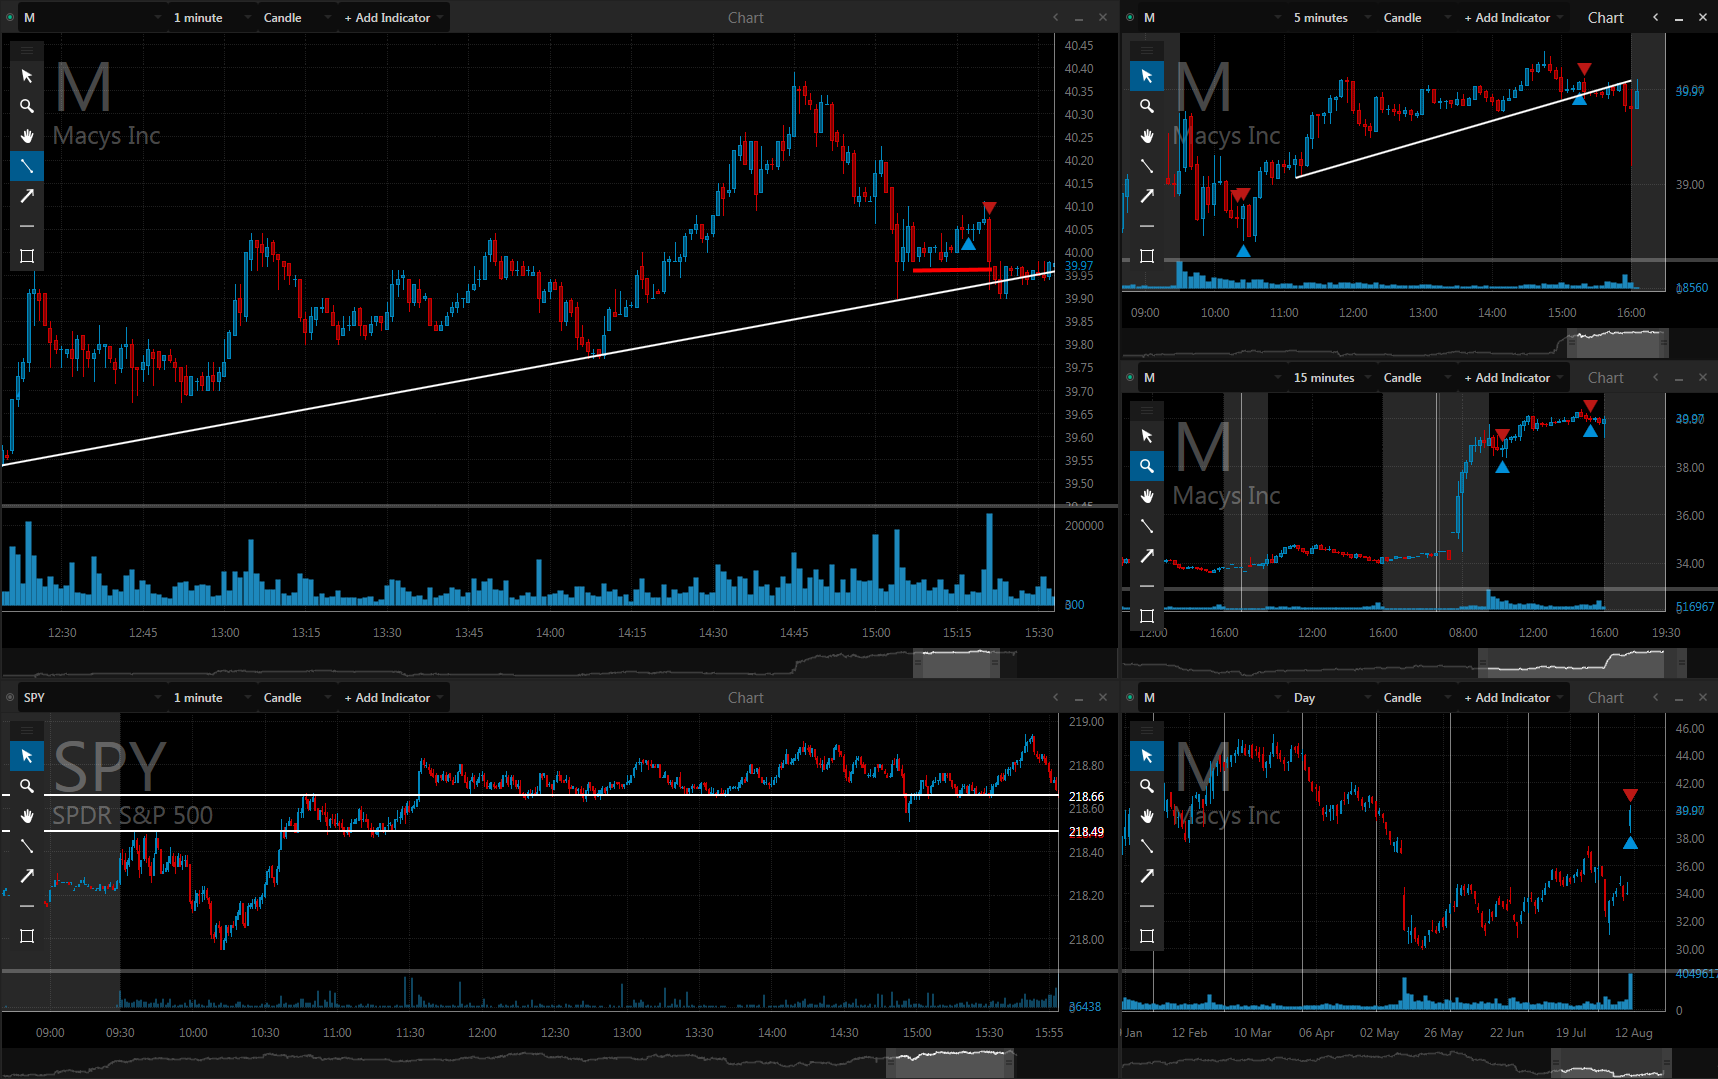Screen dimensions: 1718x1079
Task: Select zoom magnifier tool in SPY chart
Action: 27,786
